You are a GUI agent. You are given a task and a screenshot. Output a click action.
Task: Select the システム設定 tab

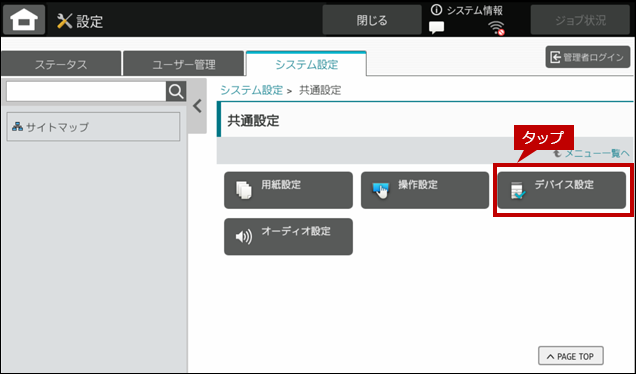click(x=306, y=64)
